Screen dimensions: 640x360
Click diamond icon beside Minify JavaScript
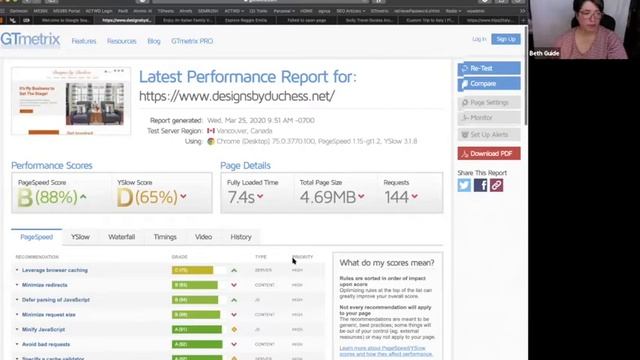click(234, 329)
